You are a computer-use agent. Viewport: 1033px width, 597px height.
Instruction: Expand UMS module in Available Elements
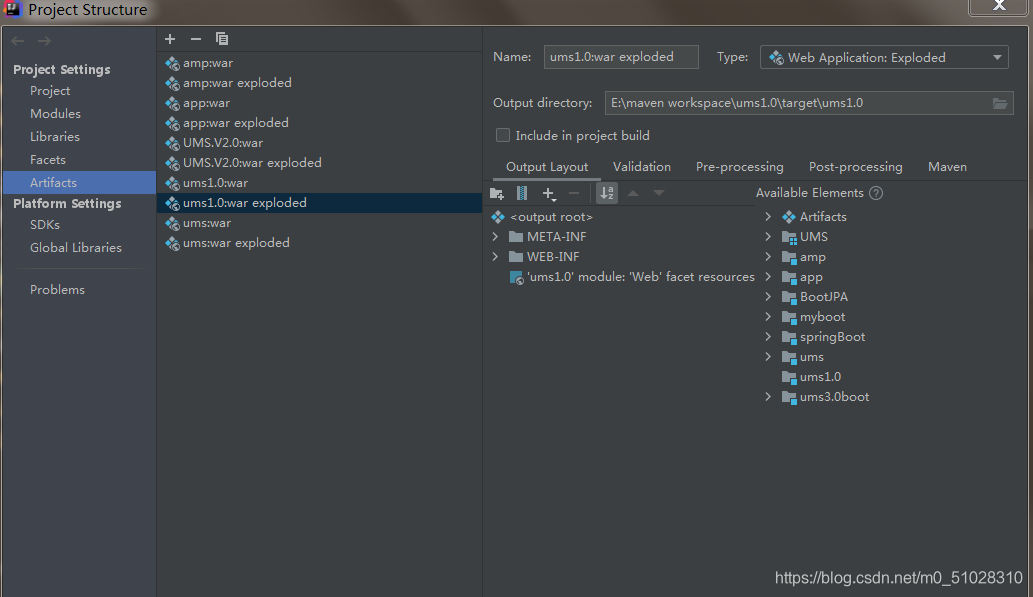(x=768, y=237)
